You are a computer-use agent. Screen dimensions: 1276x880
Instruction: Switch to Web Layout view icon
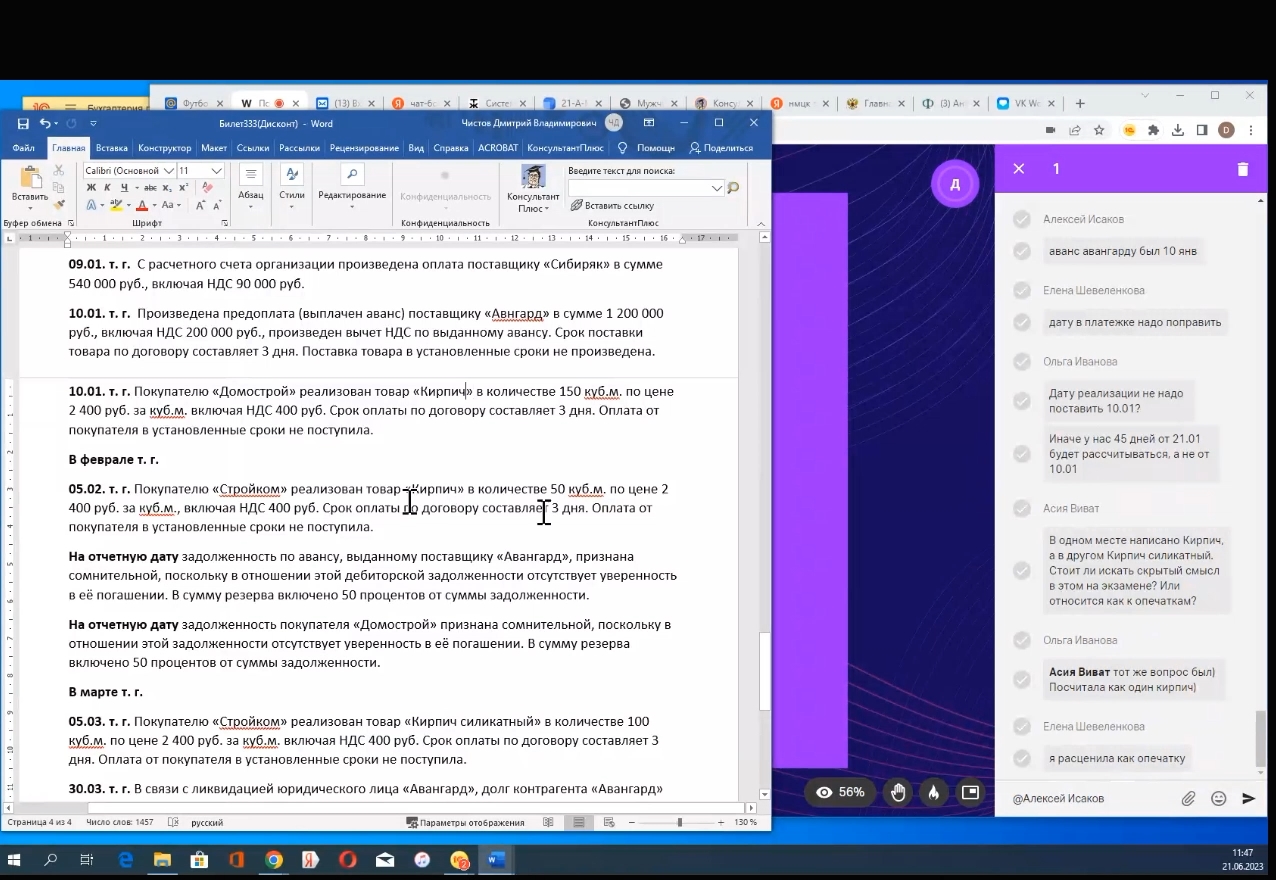[607, 822]
